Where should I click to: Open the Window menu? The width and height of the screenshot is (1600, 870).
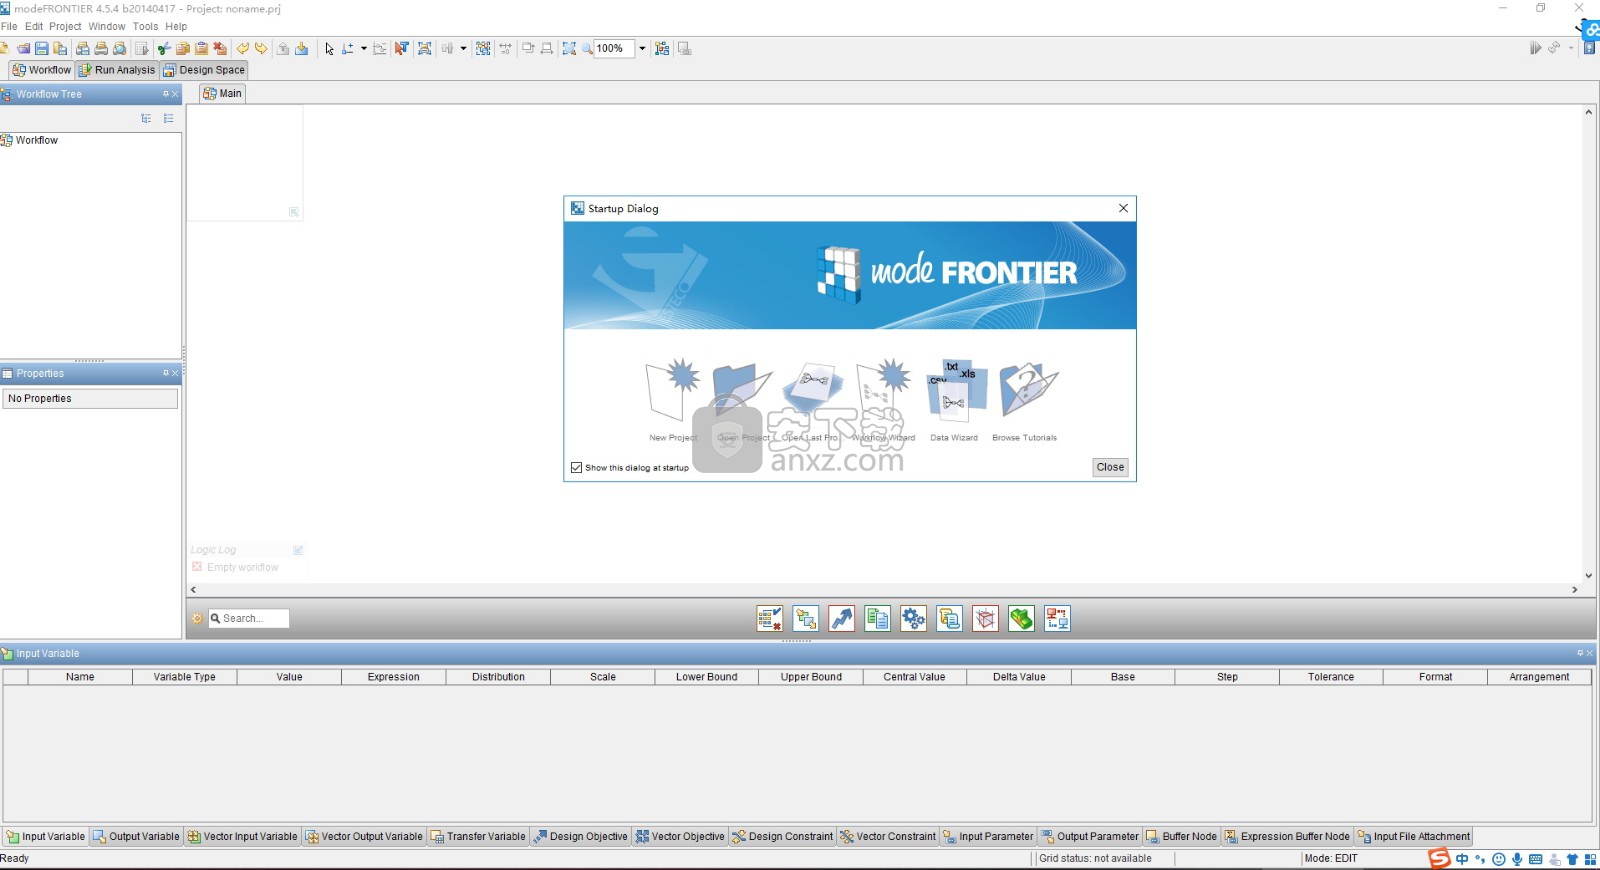coord(107,26)
